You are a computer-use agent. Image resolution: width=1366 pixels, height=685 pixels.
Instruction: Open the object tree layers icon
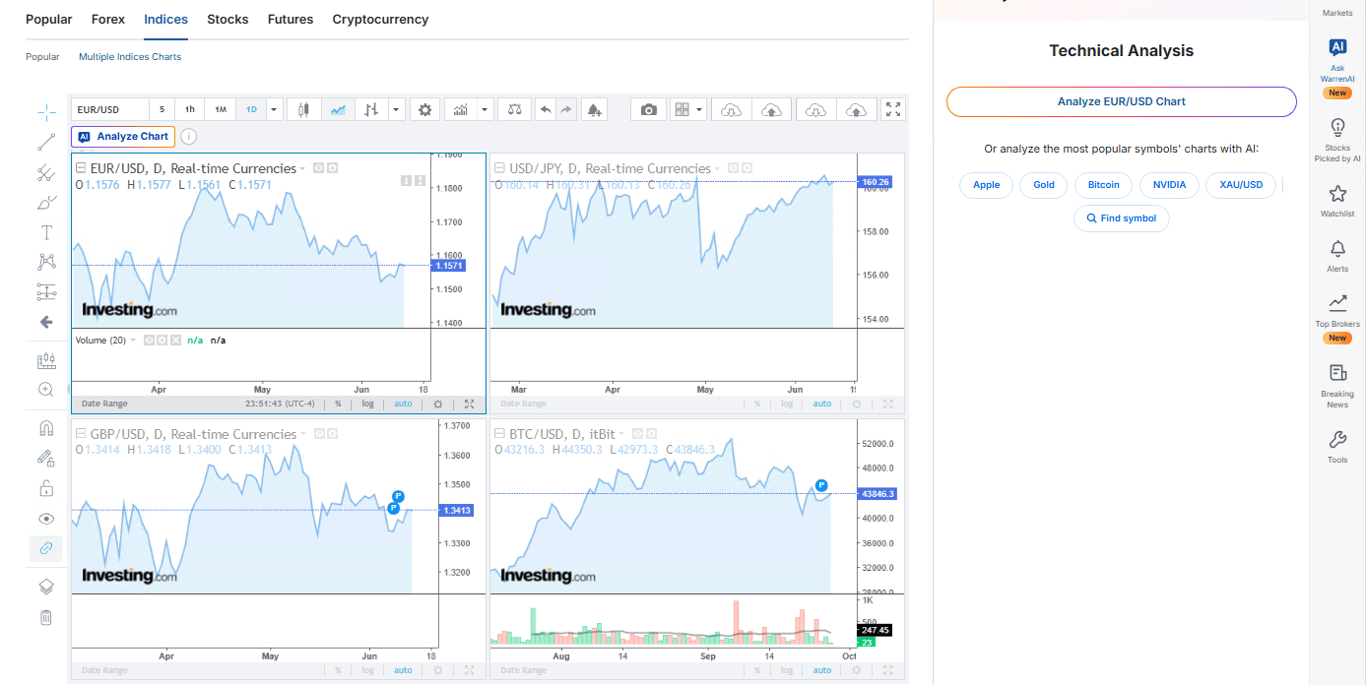point(46,587)
